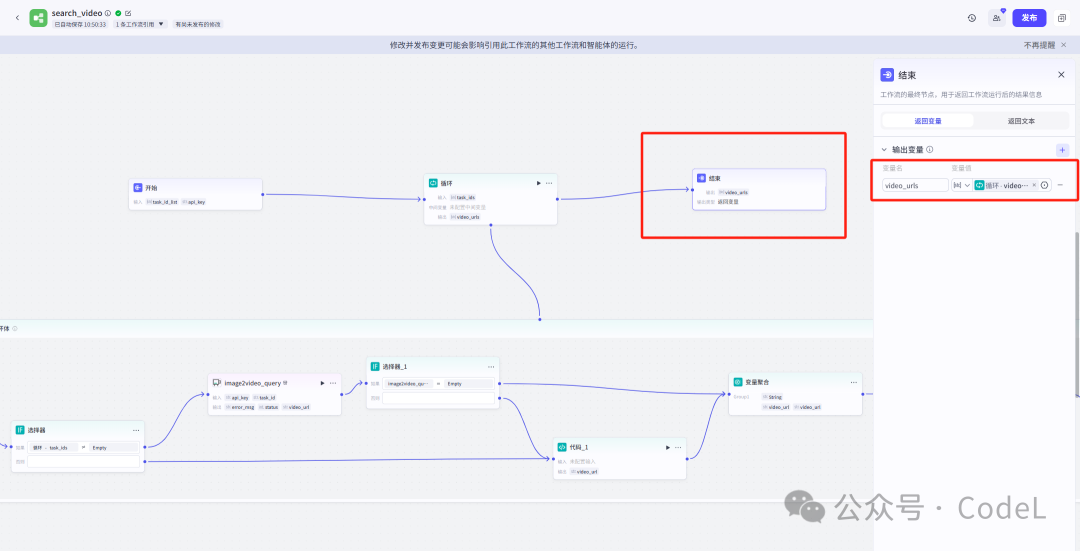Viewport: 1080px width, 551px height.
Task: Click the 开始 node icon
Action: (138, 187)
